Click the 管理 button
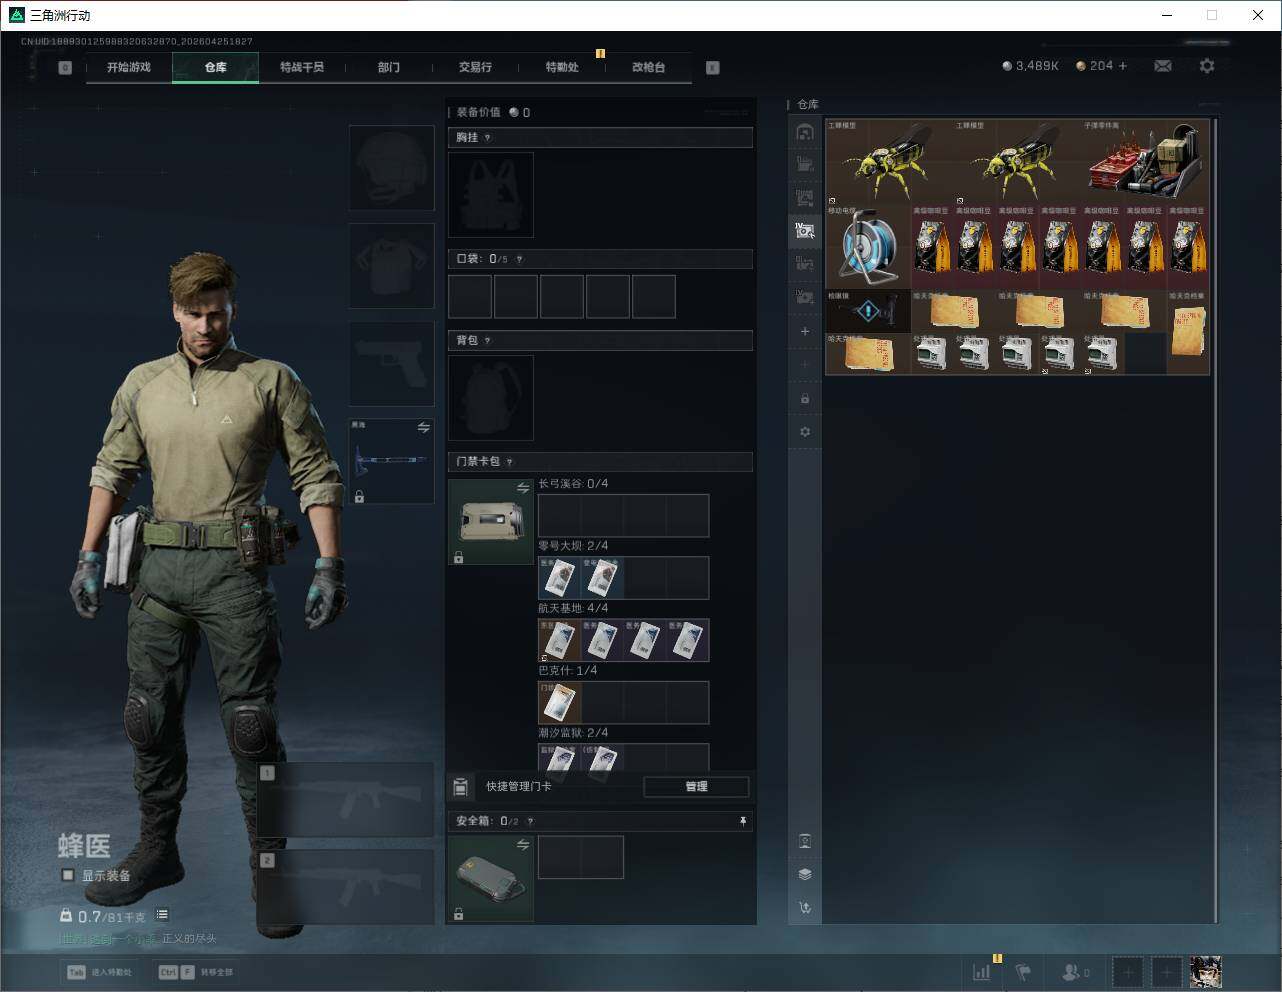 coord(696,787)
